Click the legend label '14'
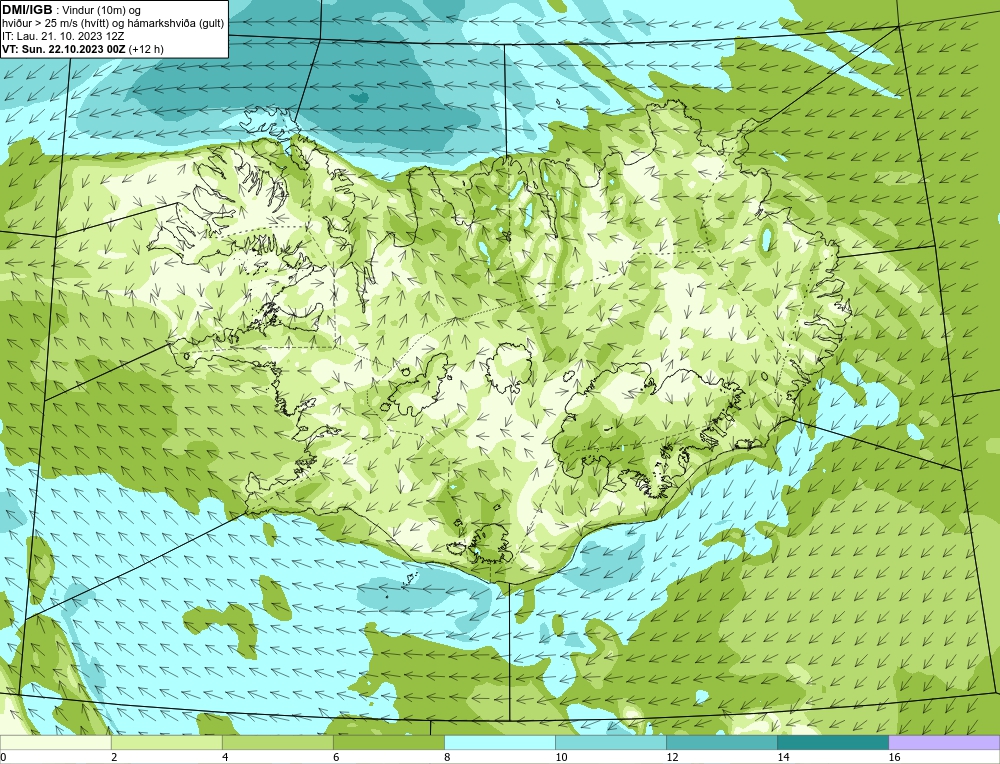The image size is (1000, 764). [x=783, y=757]
